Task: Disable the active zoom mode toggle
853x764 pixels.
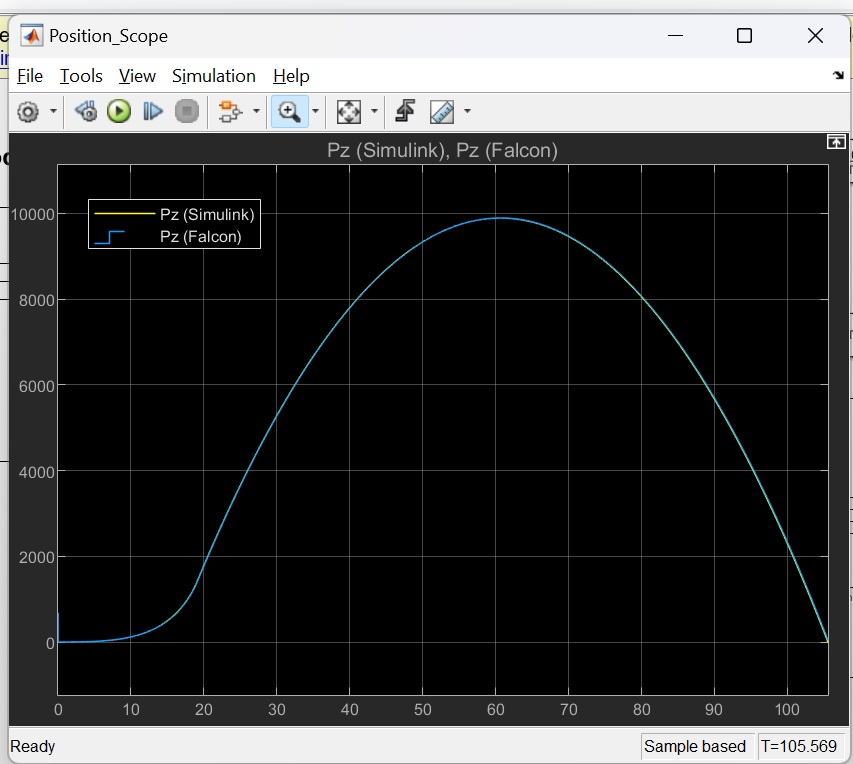Action: click(x=287, y=111)
